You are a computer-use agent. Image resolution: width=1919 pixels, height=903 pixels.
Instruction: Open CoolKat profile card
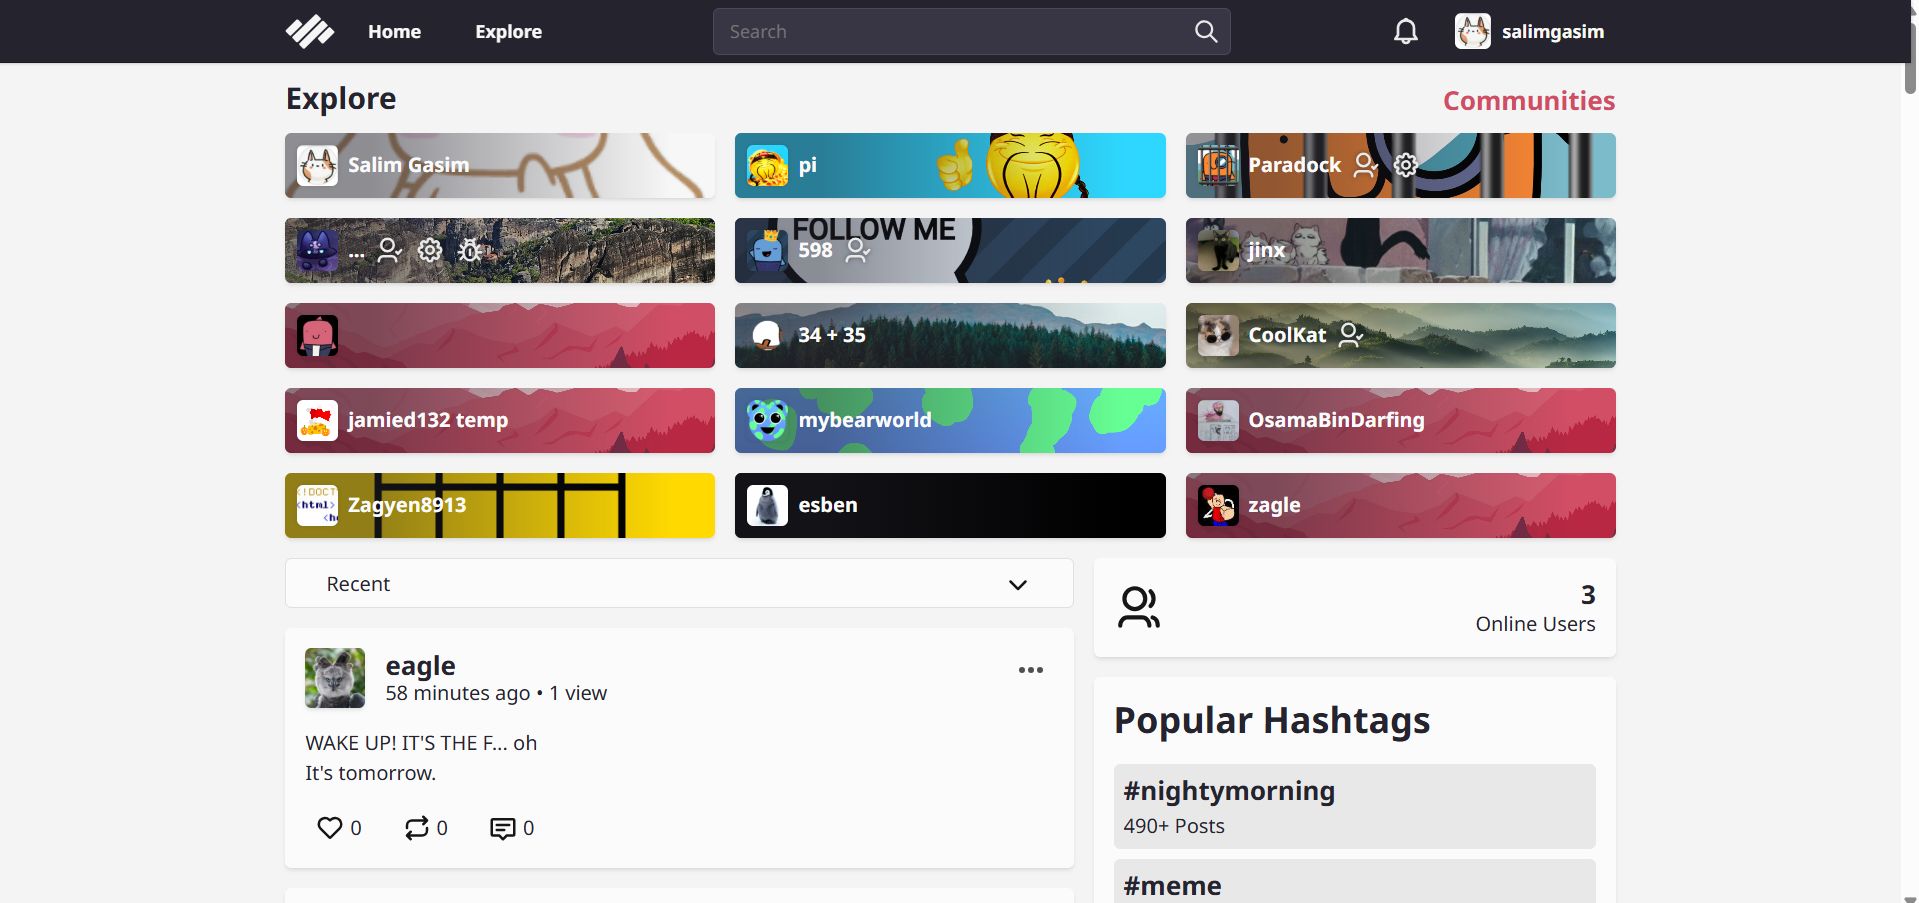point(1400,335)
